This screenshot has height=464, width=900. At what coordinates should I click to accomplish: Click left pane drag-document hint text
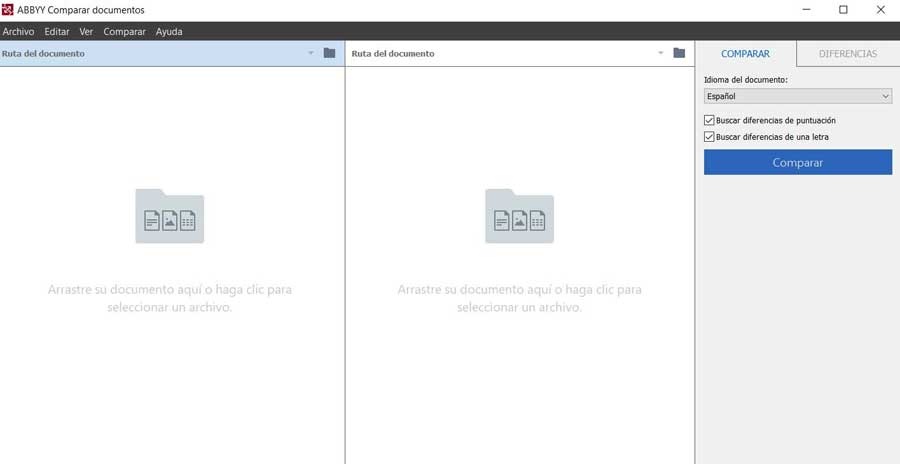coord(170,299)
